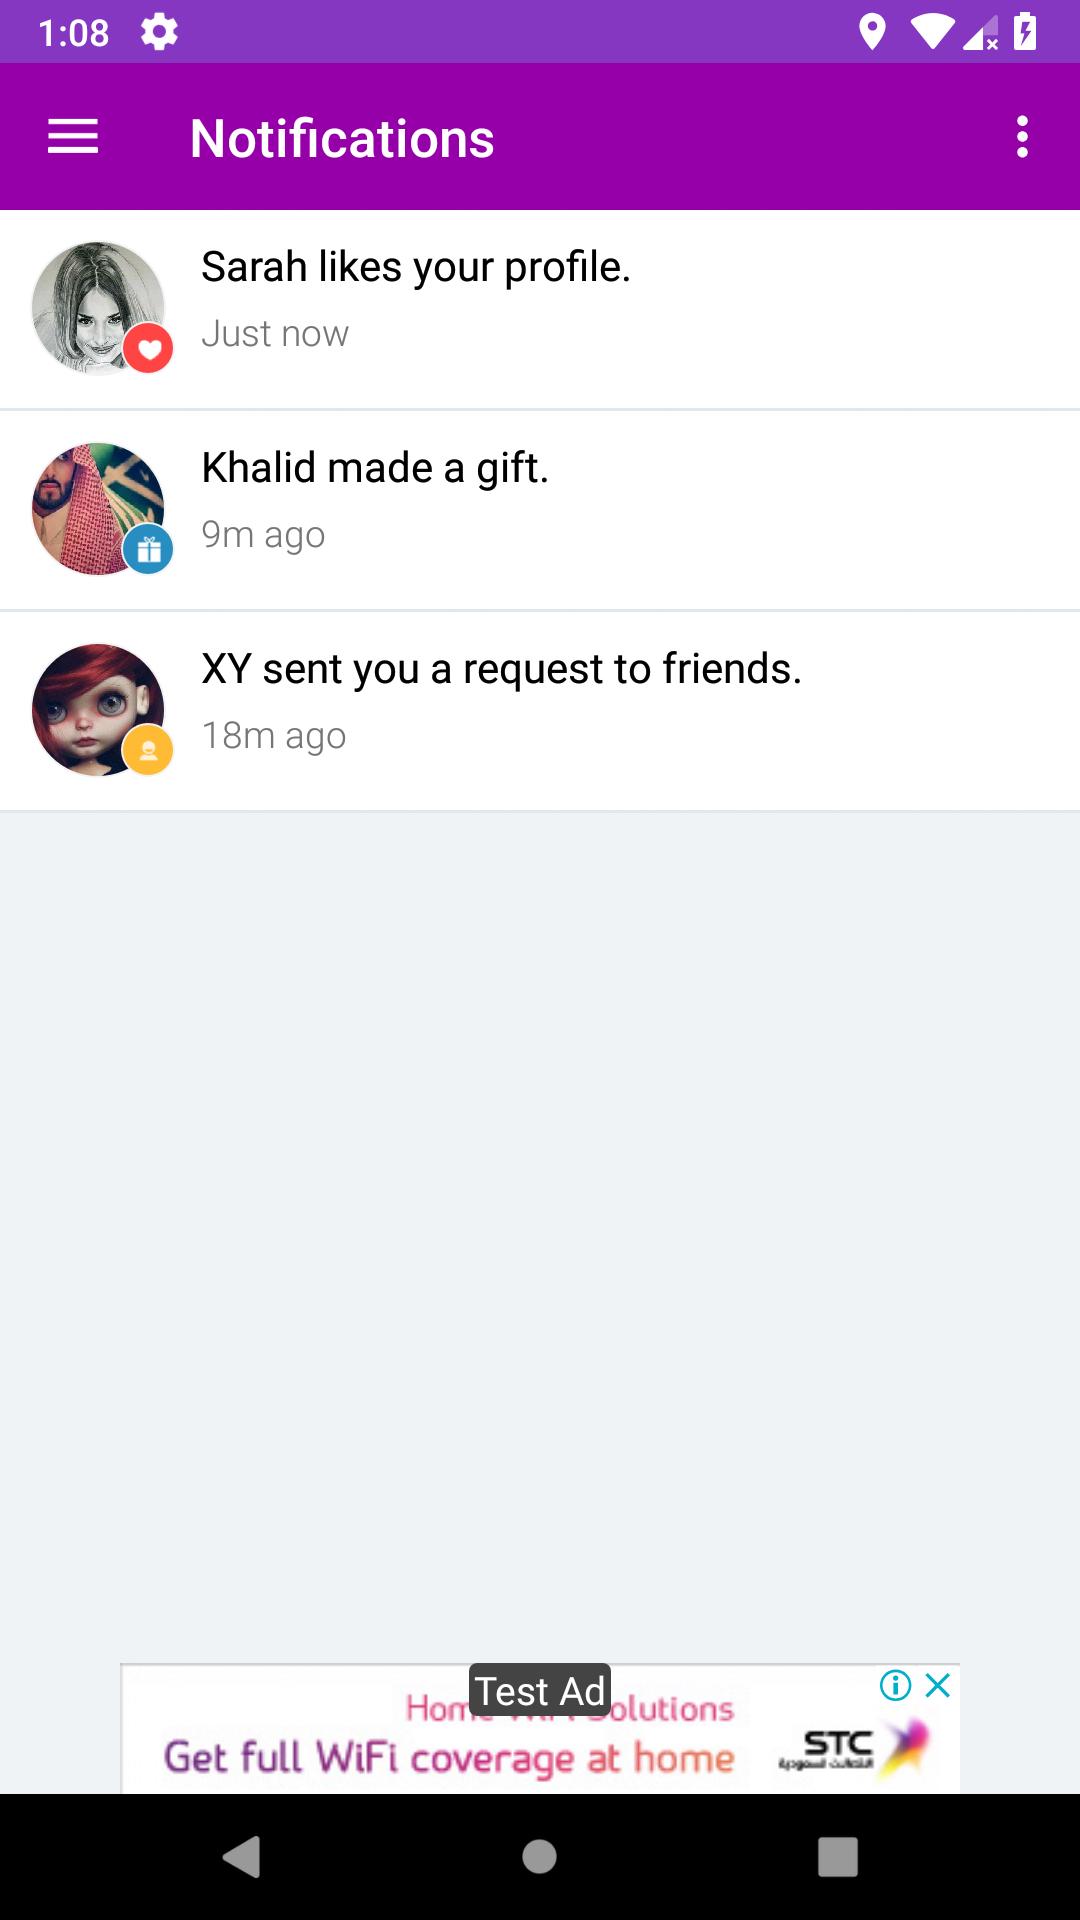This screenshot has width=1080, height=1920.
Task: Tap the "Just now" timestamp under Sarah
Action: click(275, 334)
